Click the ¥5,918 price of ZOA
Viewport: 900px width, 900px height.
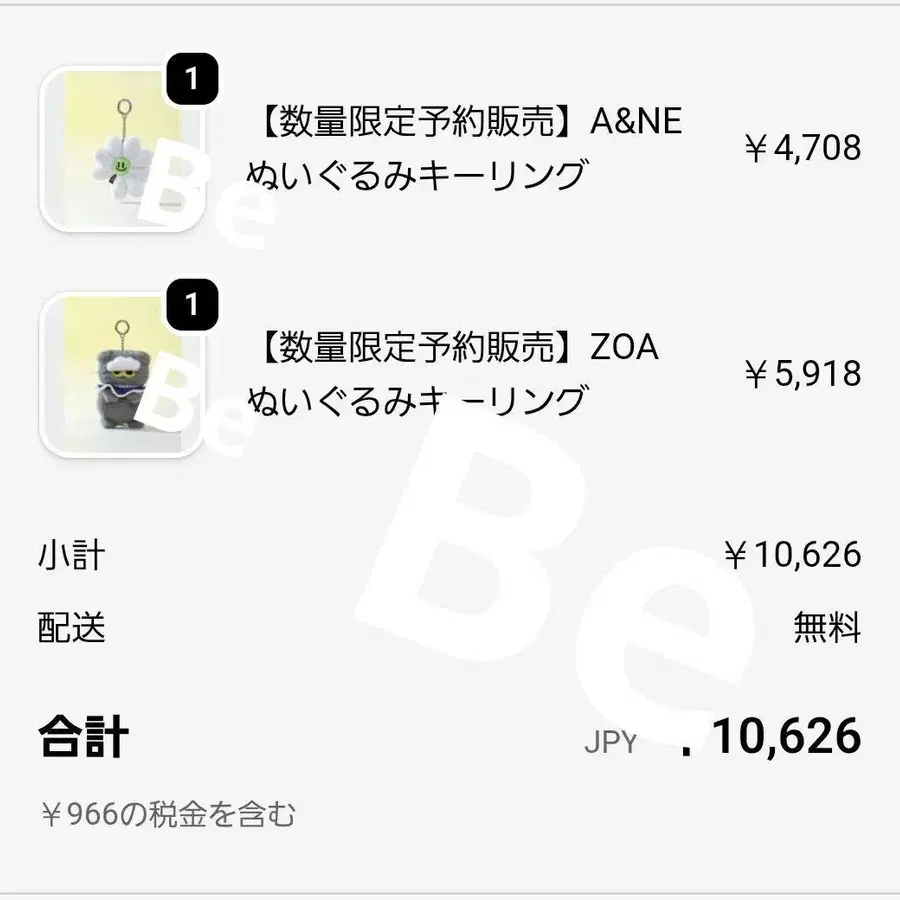801,374
